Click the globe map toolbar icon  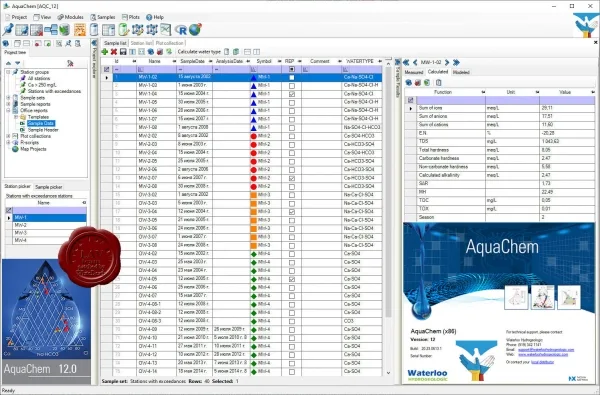195,29
